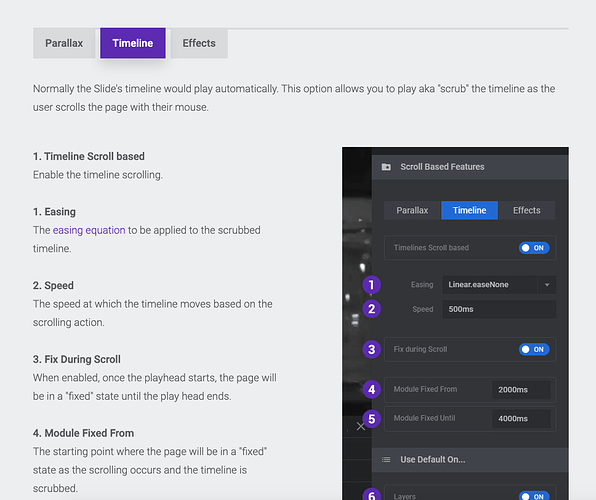The width and height of the screenshot is (596, 500).
Task: Click the purple number 4 marker
Action: [x=371, y=389]
